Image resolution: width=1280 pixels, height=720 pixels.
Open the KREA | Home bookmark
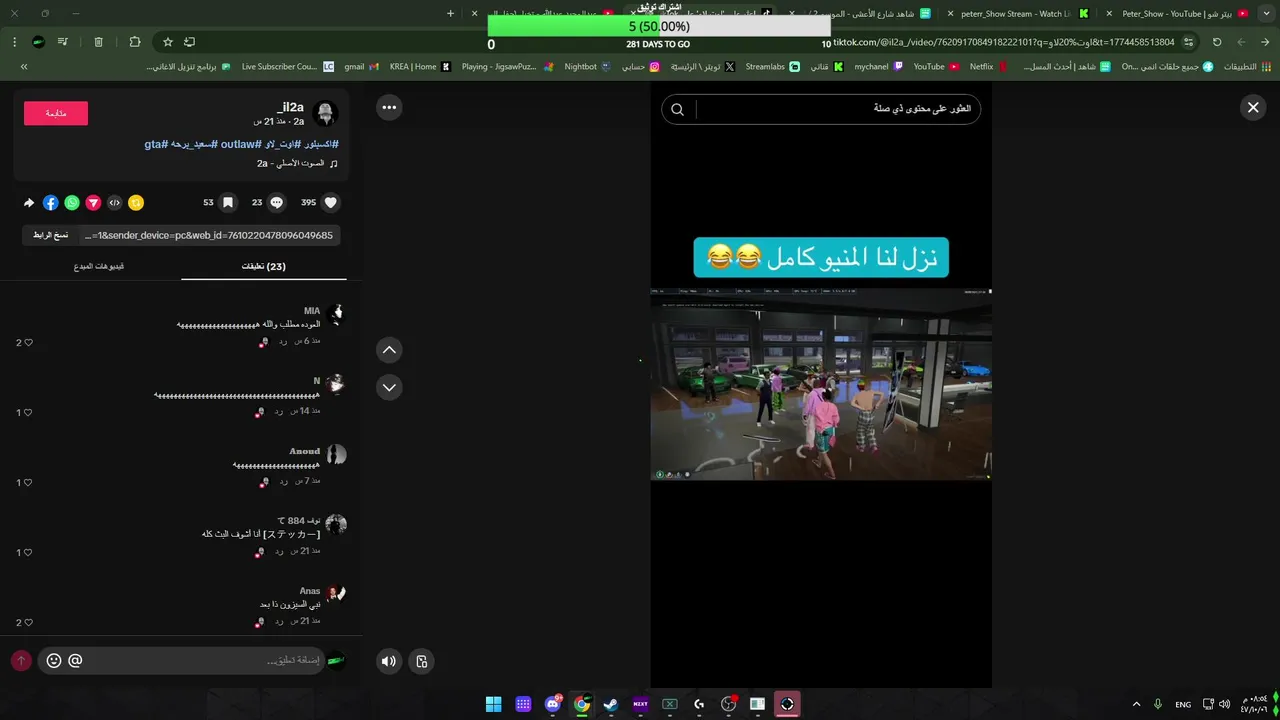click(x=420, y=66)
